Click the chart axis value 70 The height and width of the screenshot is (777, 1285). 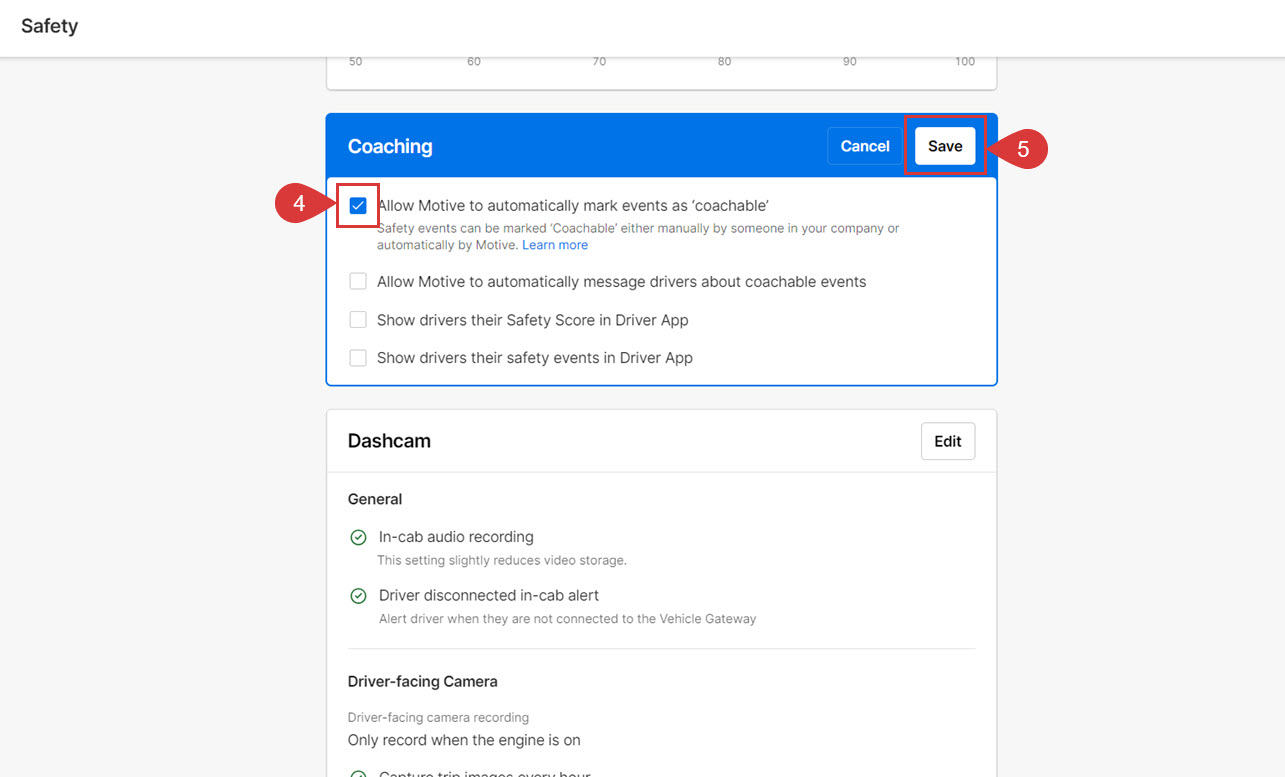coord(599,62)
